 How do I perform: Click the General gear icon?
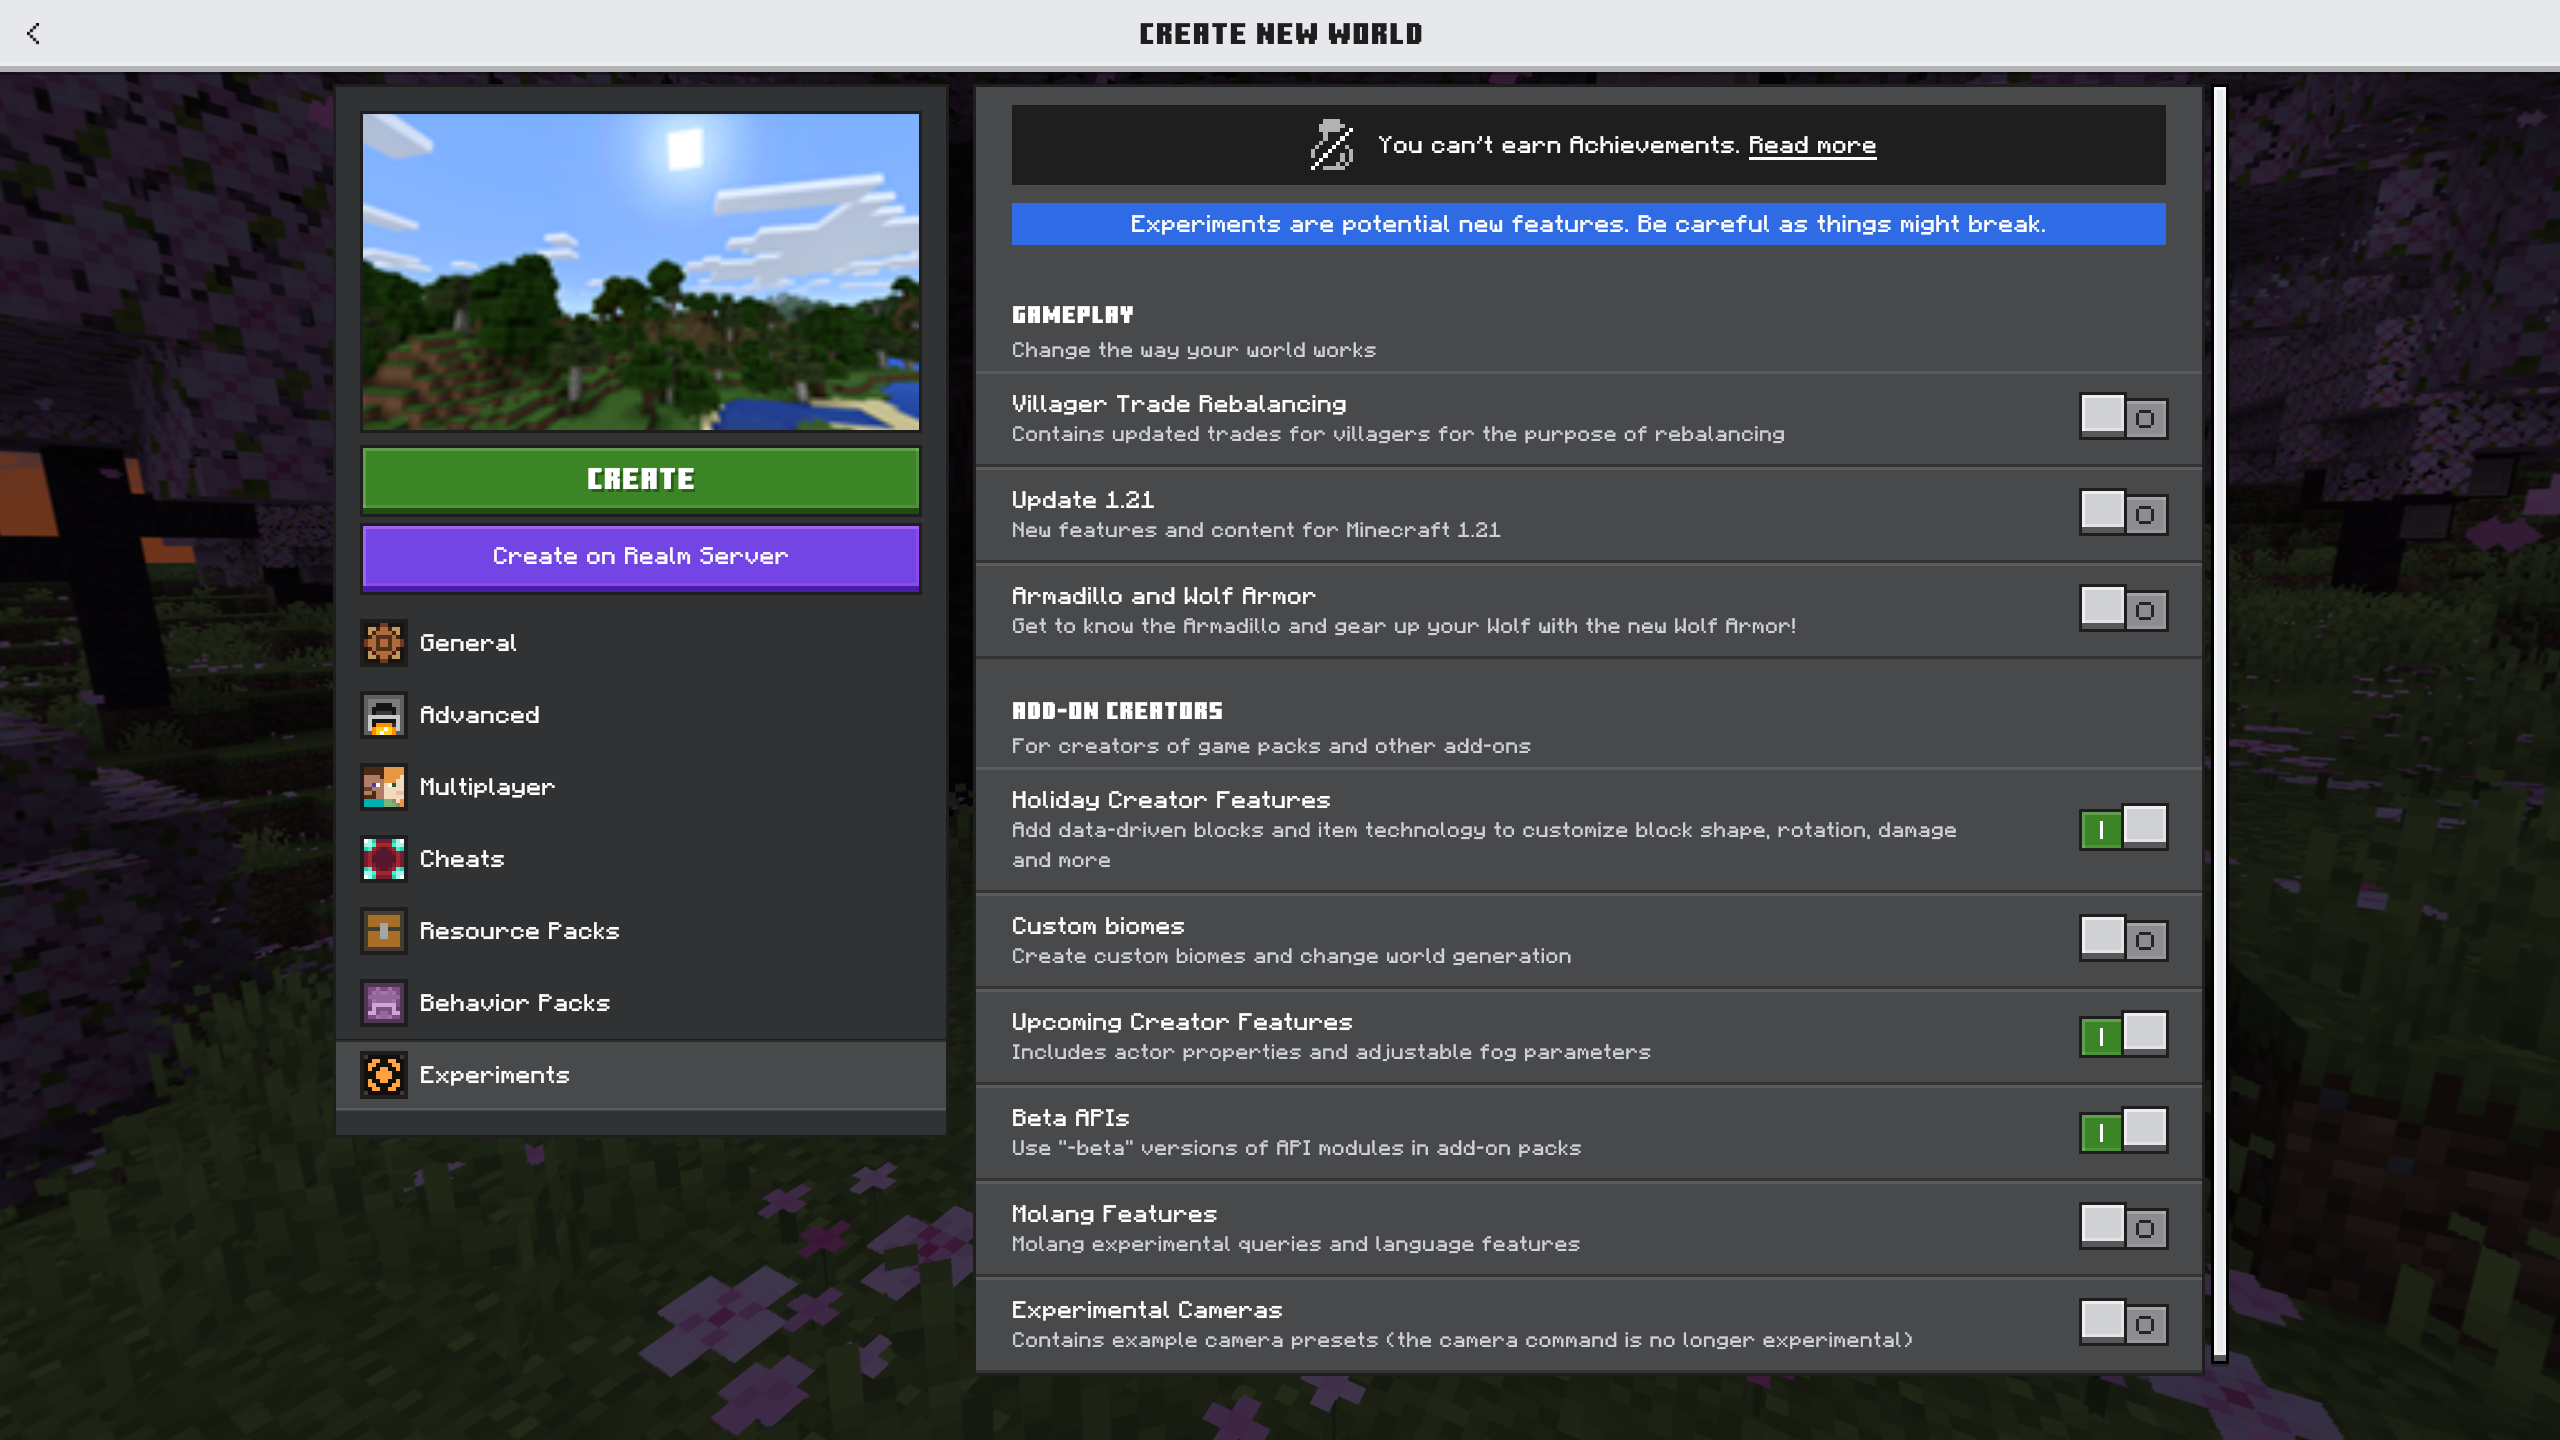tap(384, 643)
